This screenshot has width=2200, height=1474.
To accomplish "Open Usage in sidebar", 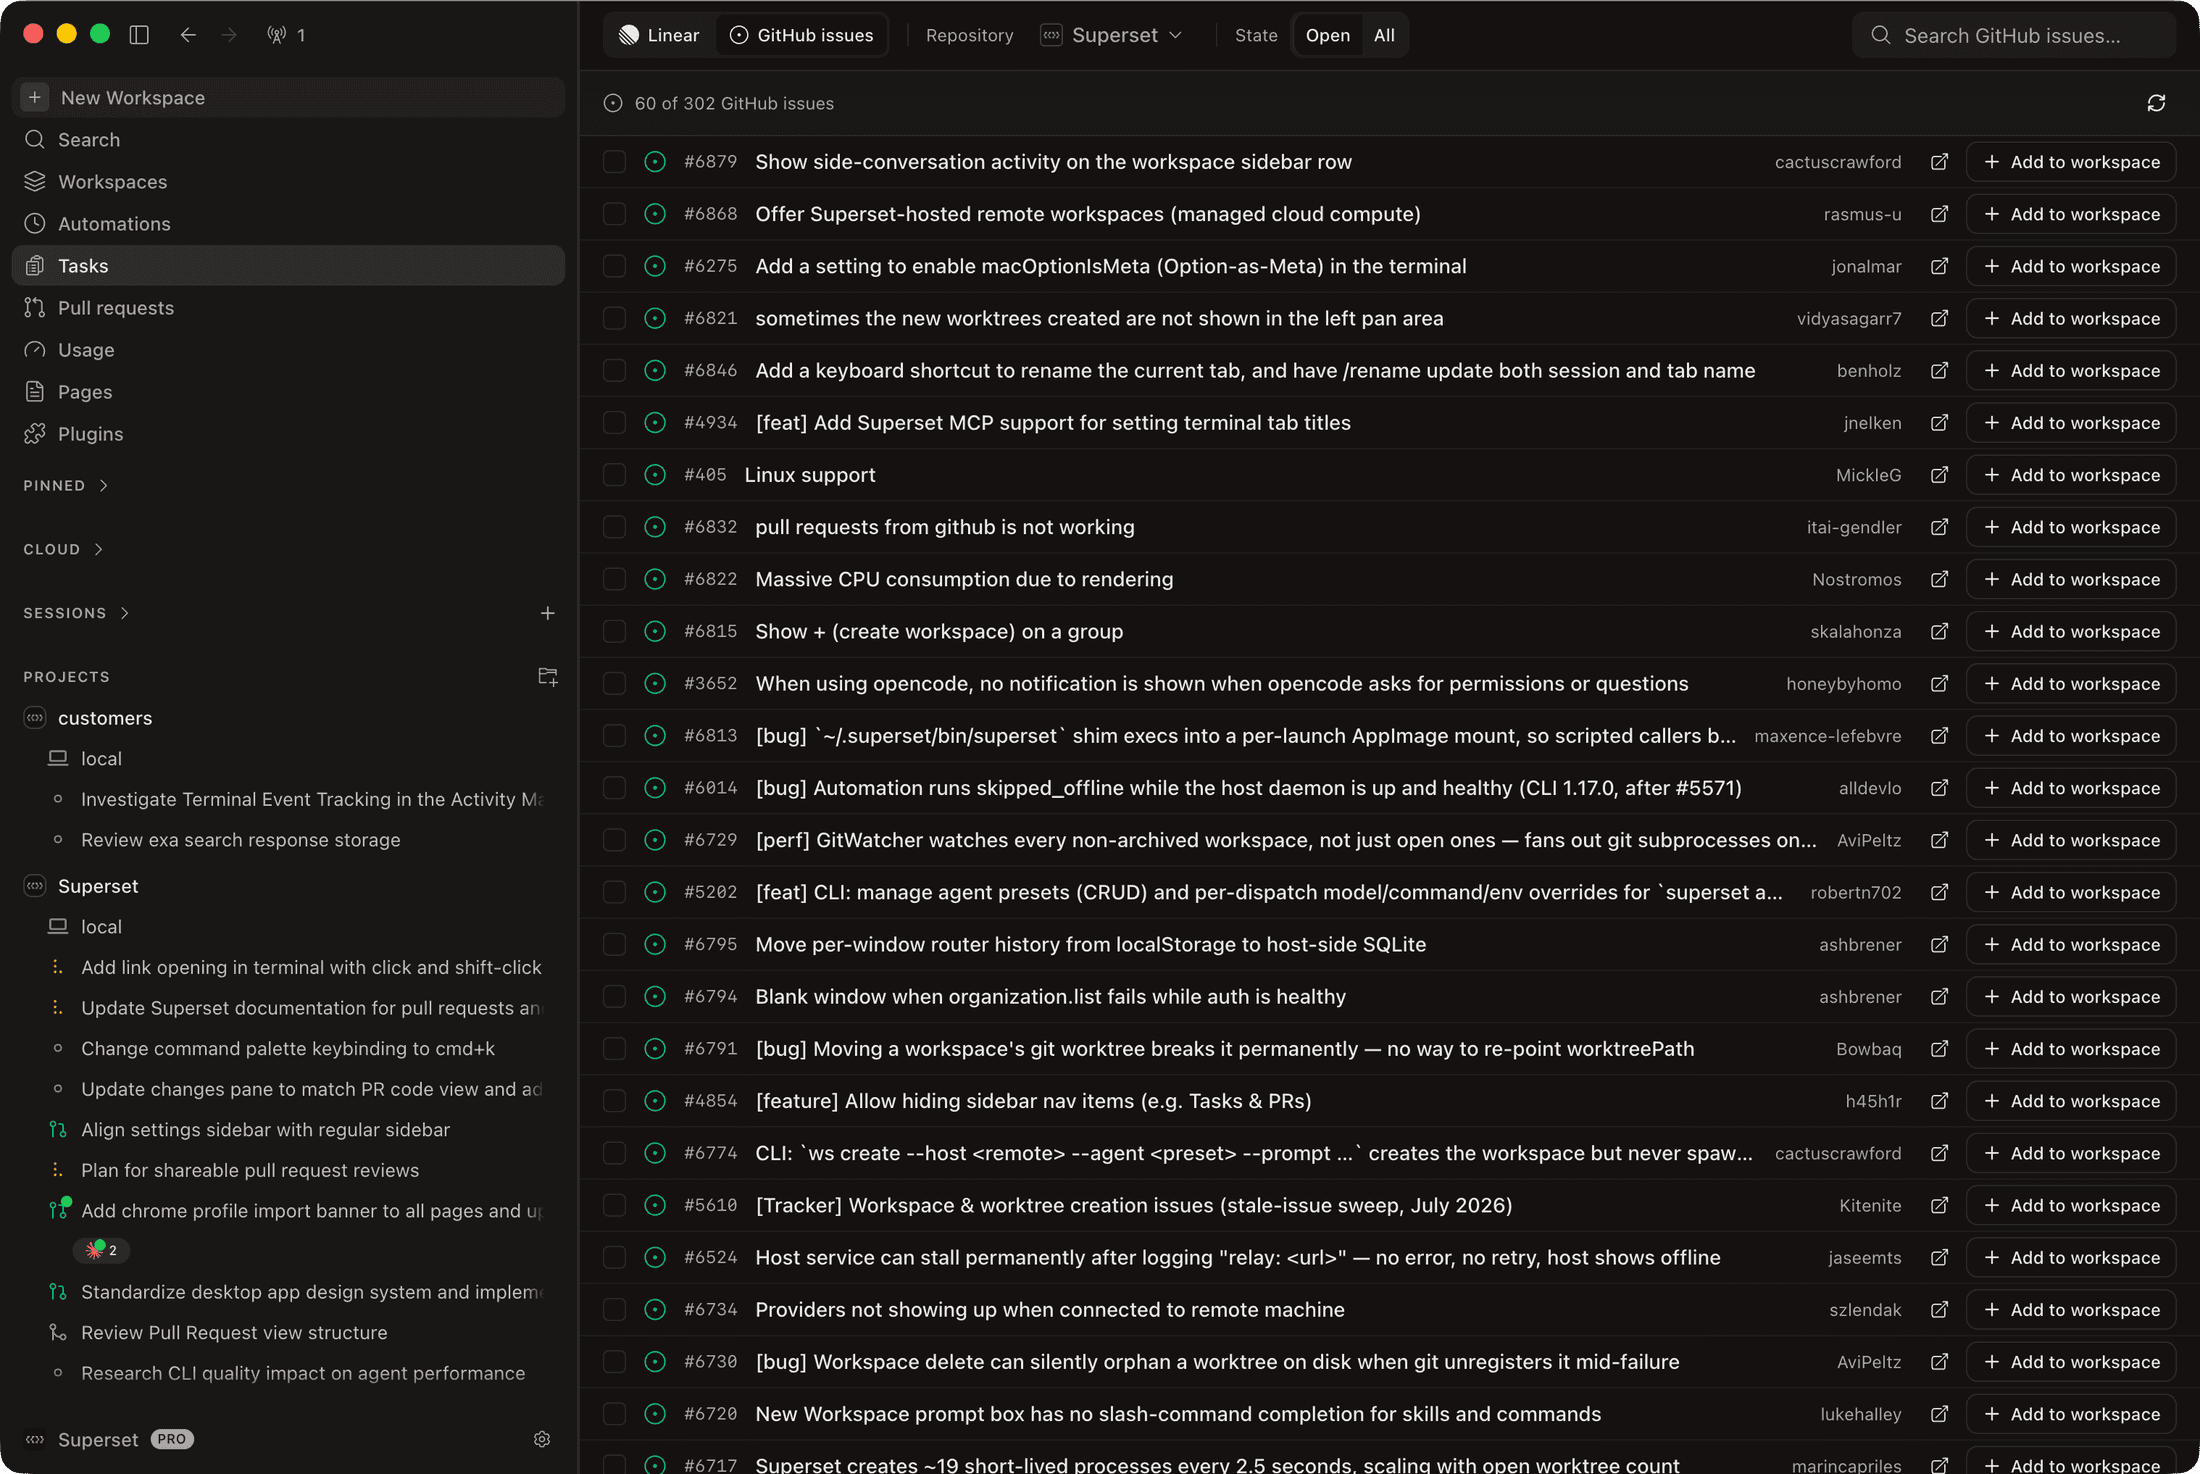I will coord(288,350).
